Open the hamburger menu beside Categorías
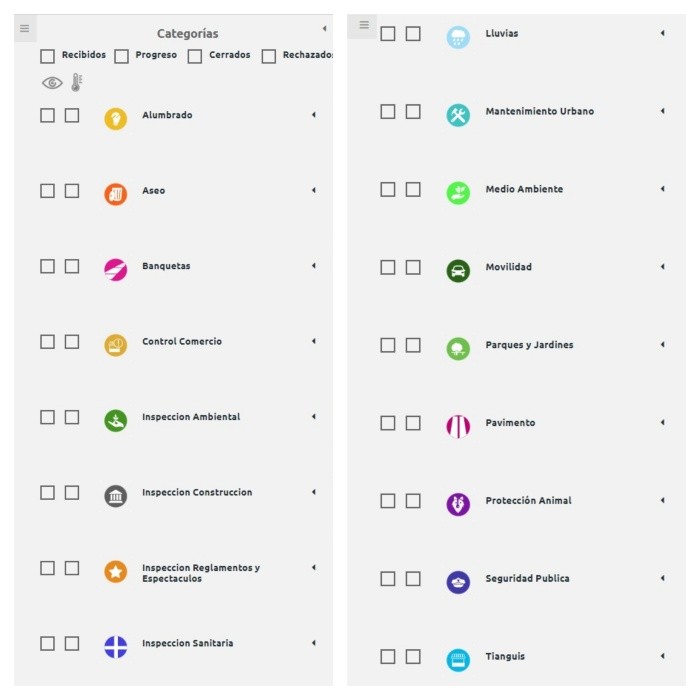Image resolution: width=700 pixels, height=700 pixels. pos(25,29)
